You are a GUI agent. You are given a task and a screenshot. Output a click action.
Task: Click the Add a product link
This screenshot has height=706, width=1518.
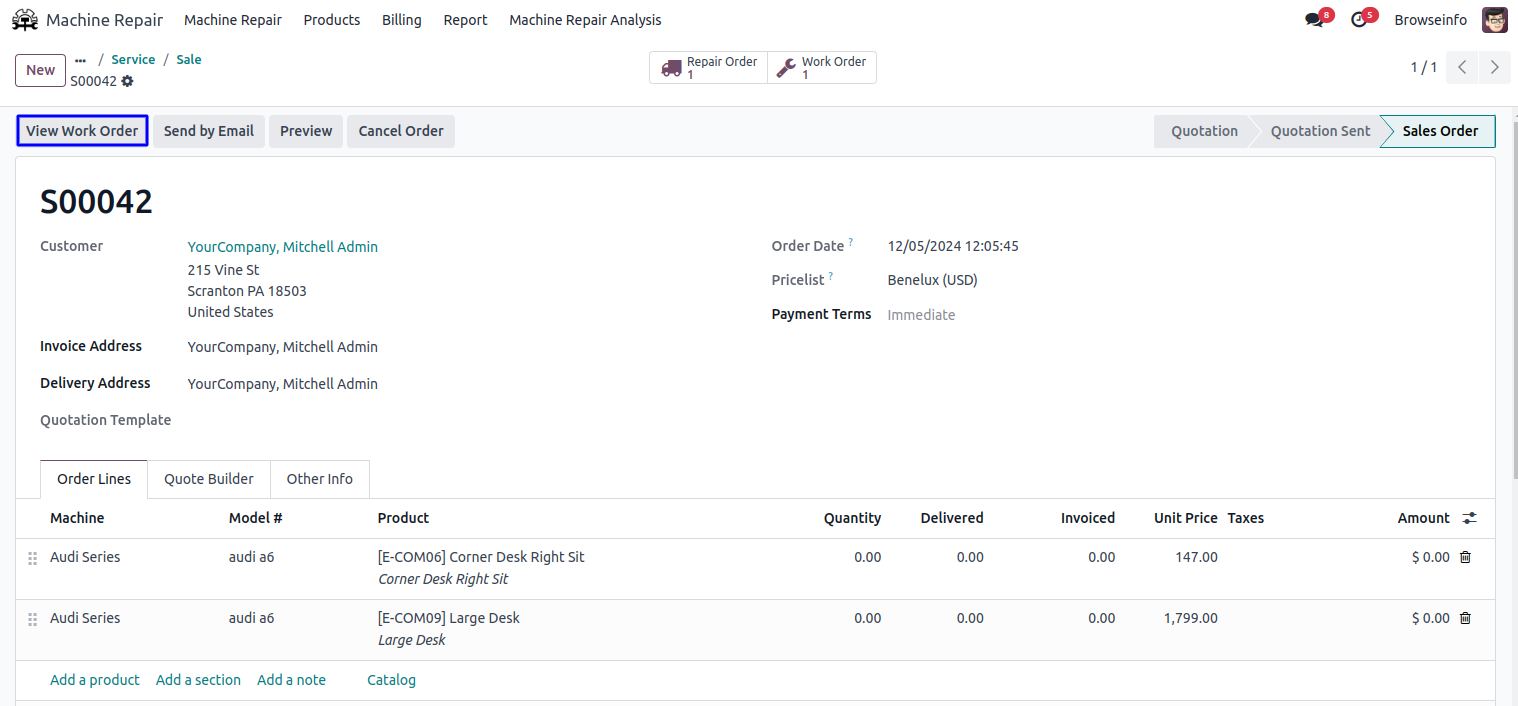coord(95,680)
